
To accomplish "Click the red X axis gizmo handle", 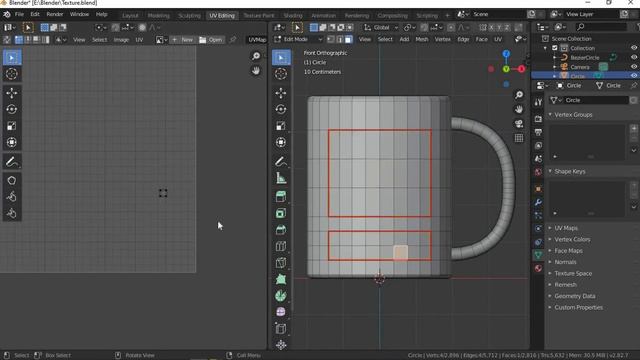I will pos(522,69).
